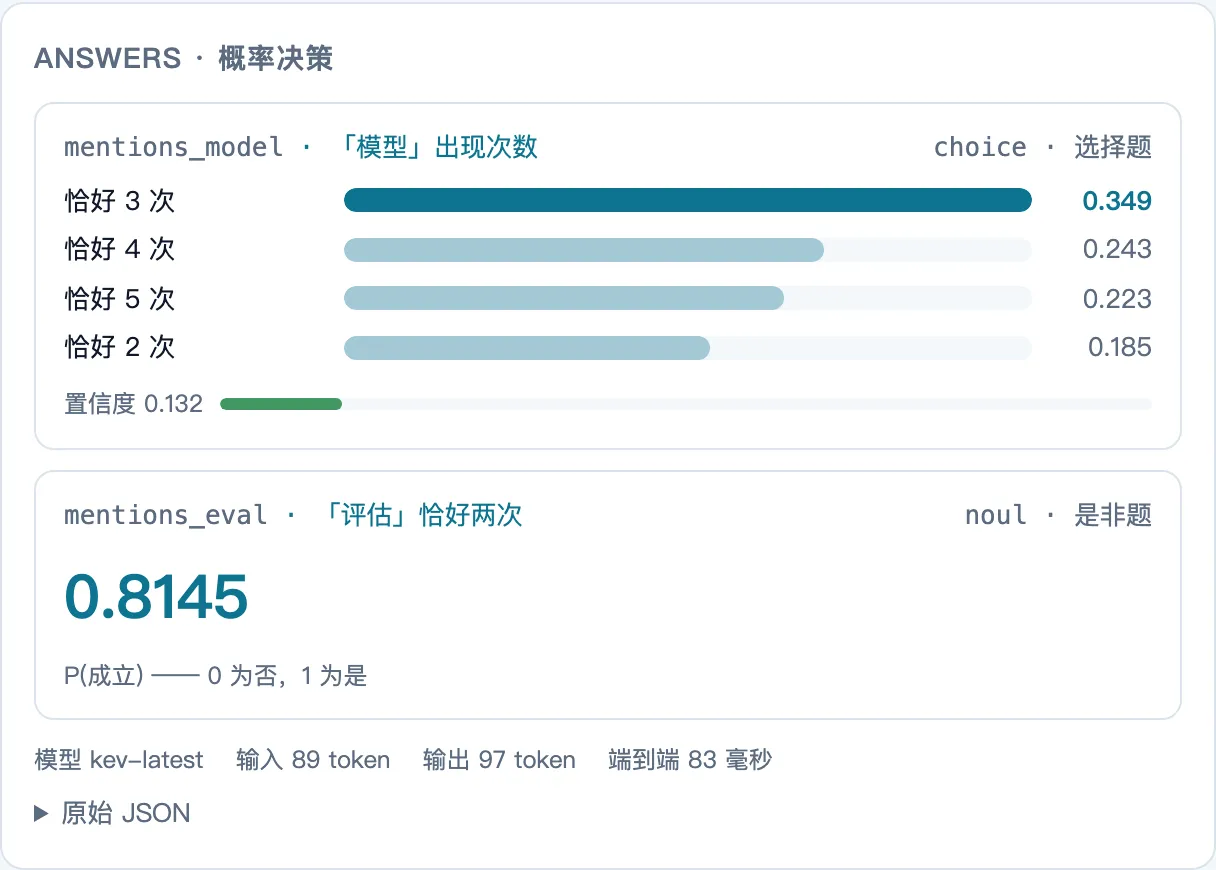Click the 0.243 probability value
The image size is (1216, 870).
[x=1117, y=249]
